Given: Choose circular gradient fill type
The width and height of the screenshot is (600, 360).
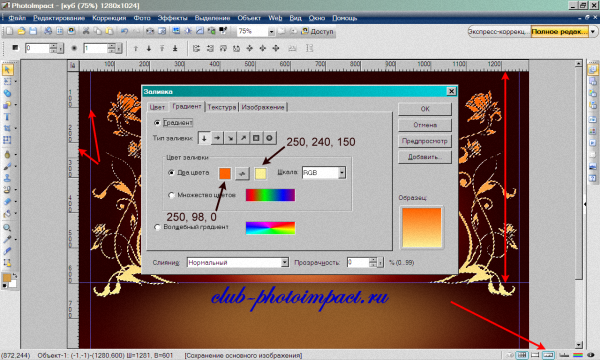Looking at the screenshot, I should pyautogui.click(x=269, y=138).
